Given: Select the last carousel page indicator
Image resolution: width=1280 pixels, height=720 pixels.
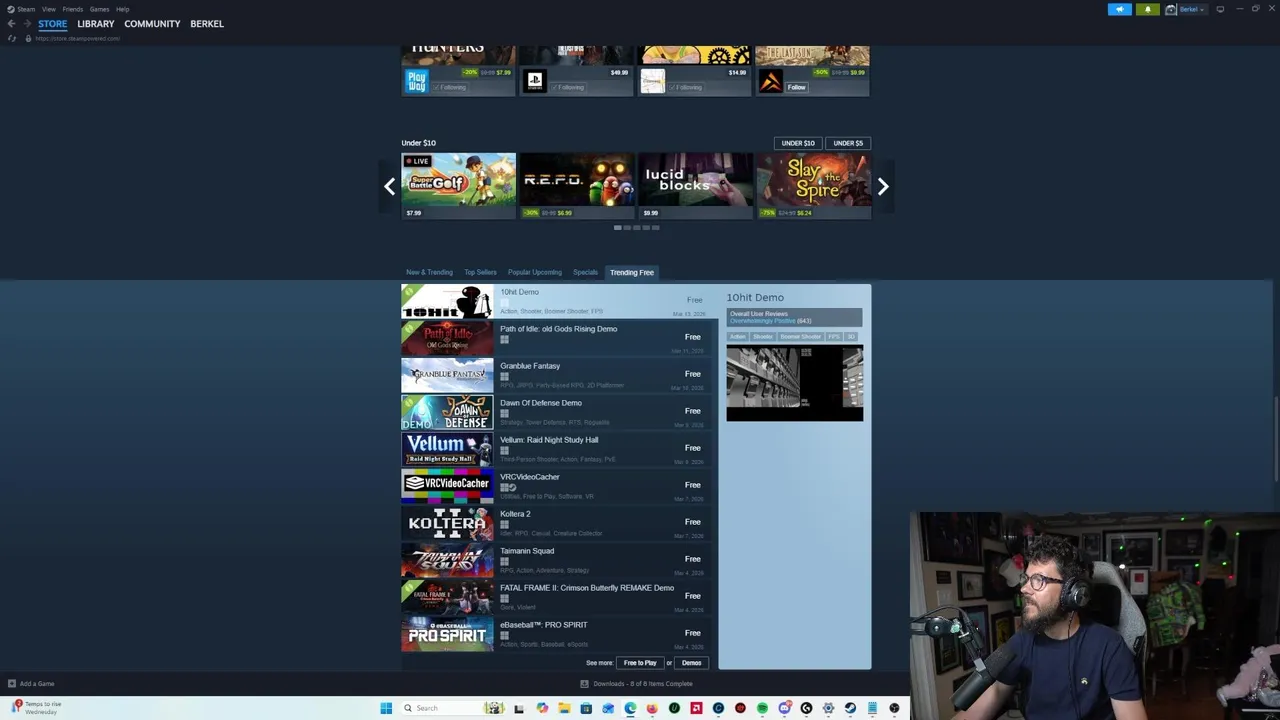Looking at the screenshot, I should (x=655, y=227).
